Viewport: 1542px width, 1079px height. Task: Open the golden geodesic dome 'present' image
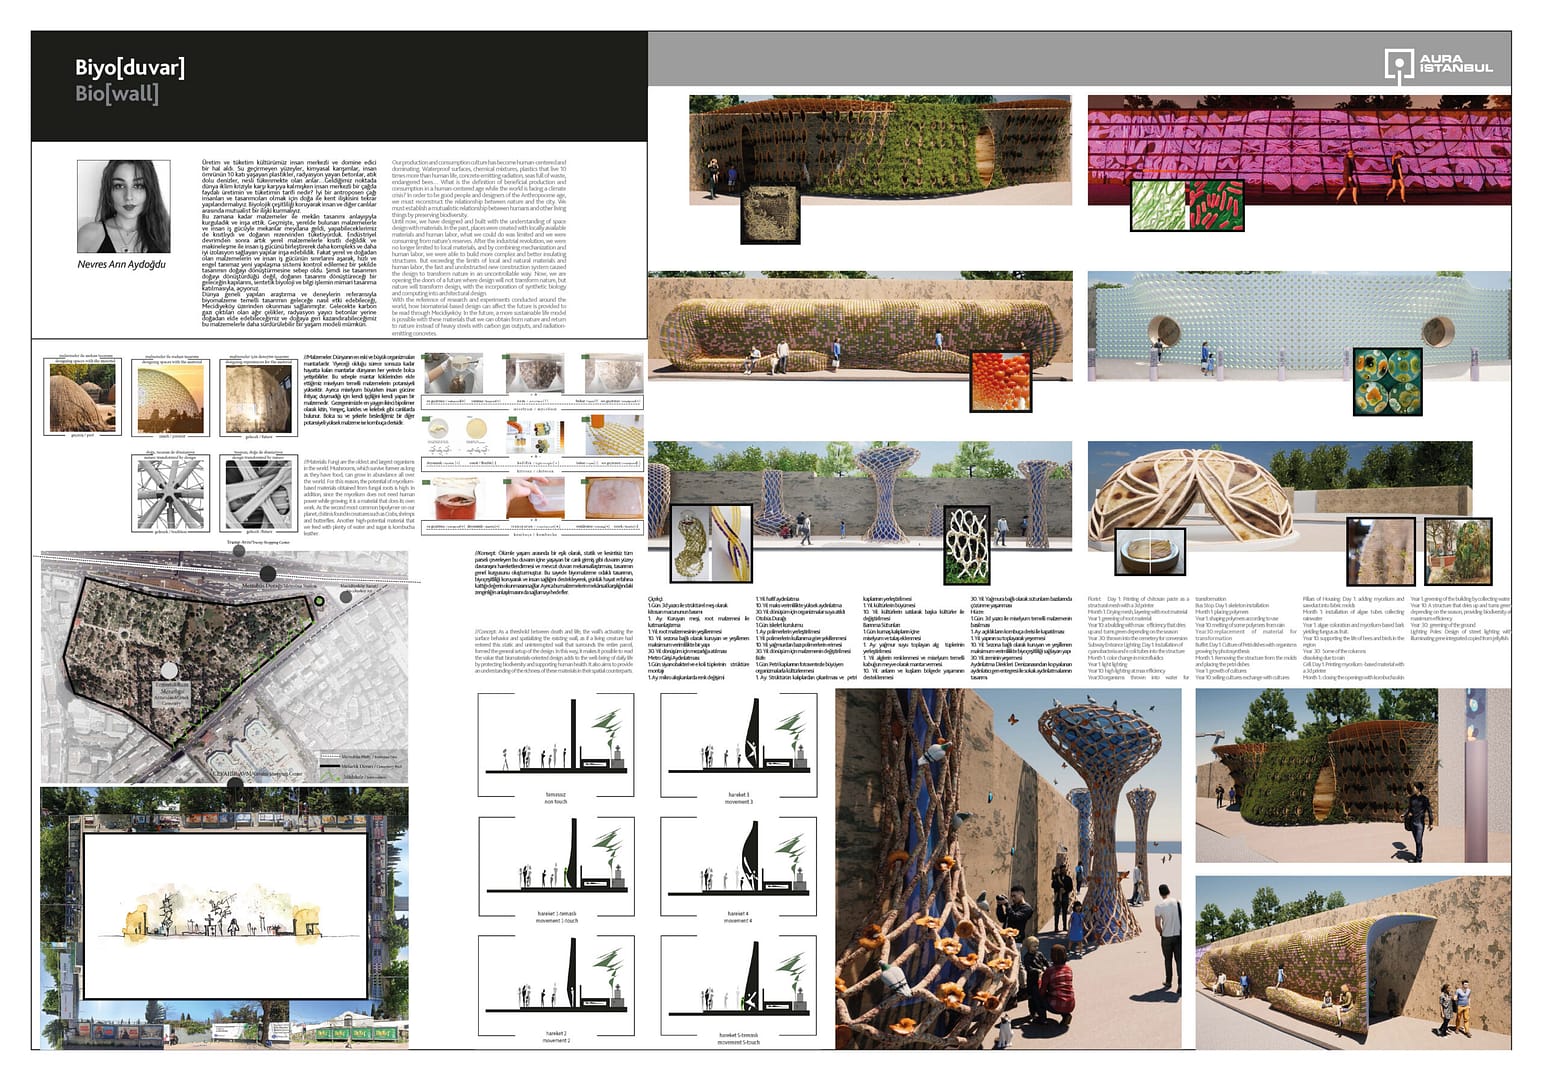[171, 396]
